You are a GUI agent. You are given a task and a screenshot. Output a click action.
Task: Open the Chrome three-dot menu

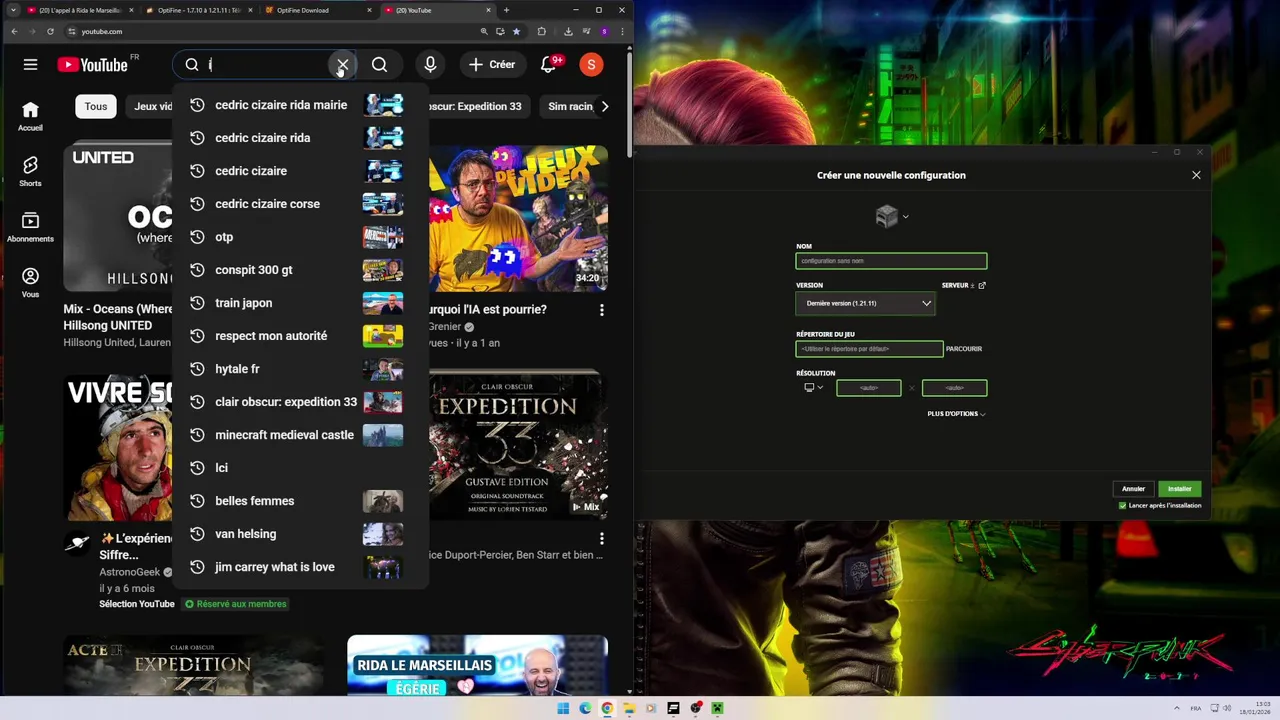[x=622, y=31]
